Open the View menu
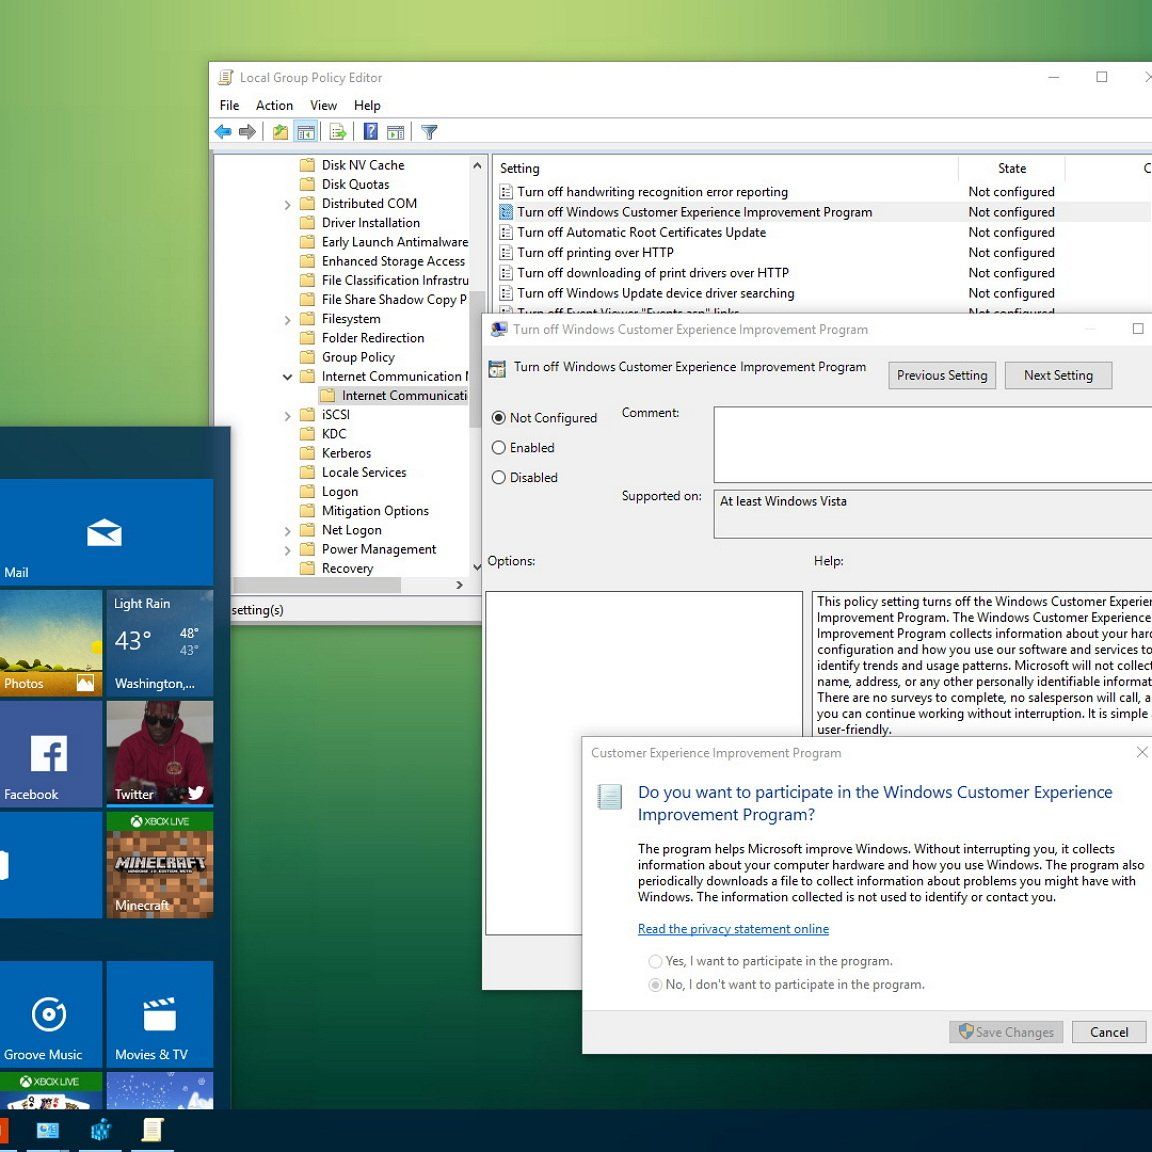 pos(323,105)
